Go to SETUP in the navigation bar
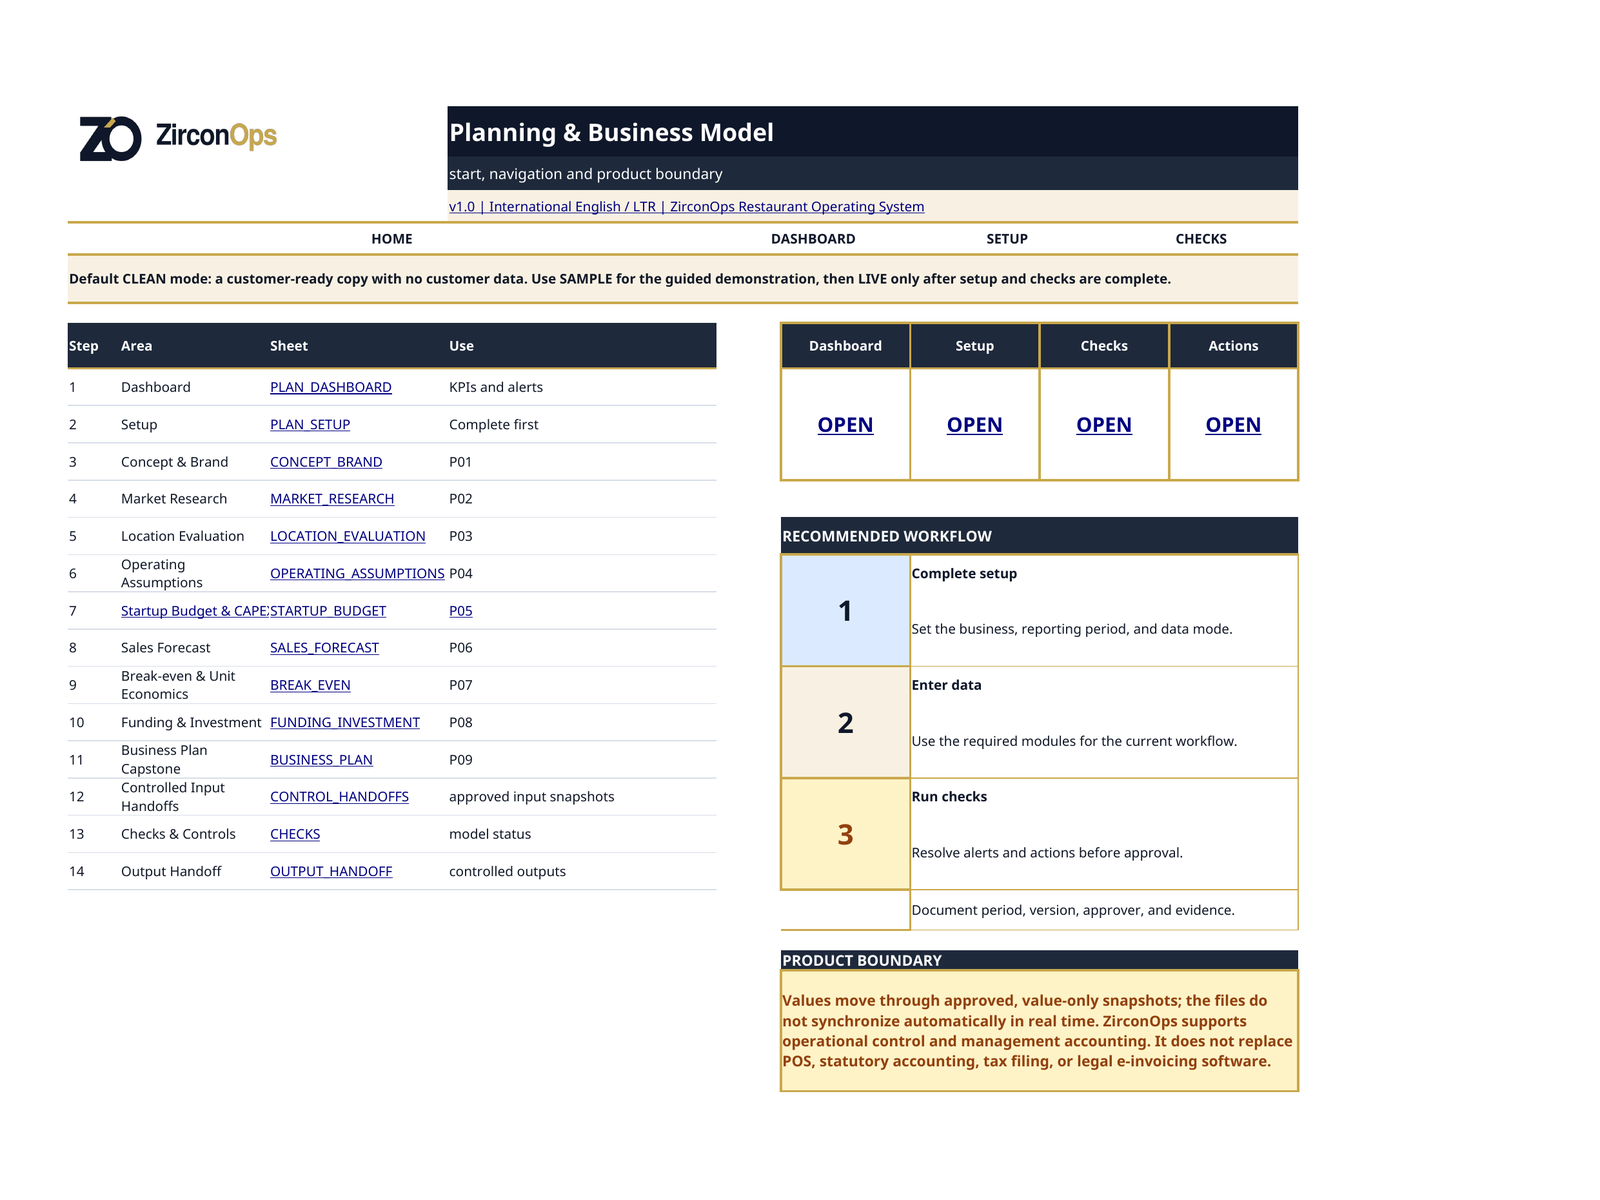 click(x=1007, y=239)
